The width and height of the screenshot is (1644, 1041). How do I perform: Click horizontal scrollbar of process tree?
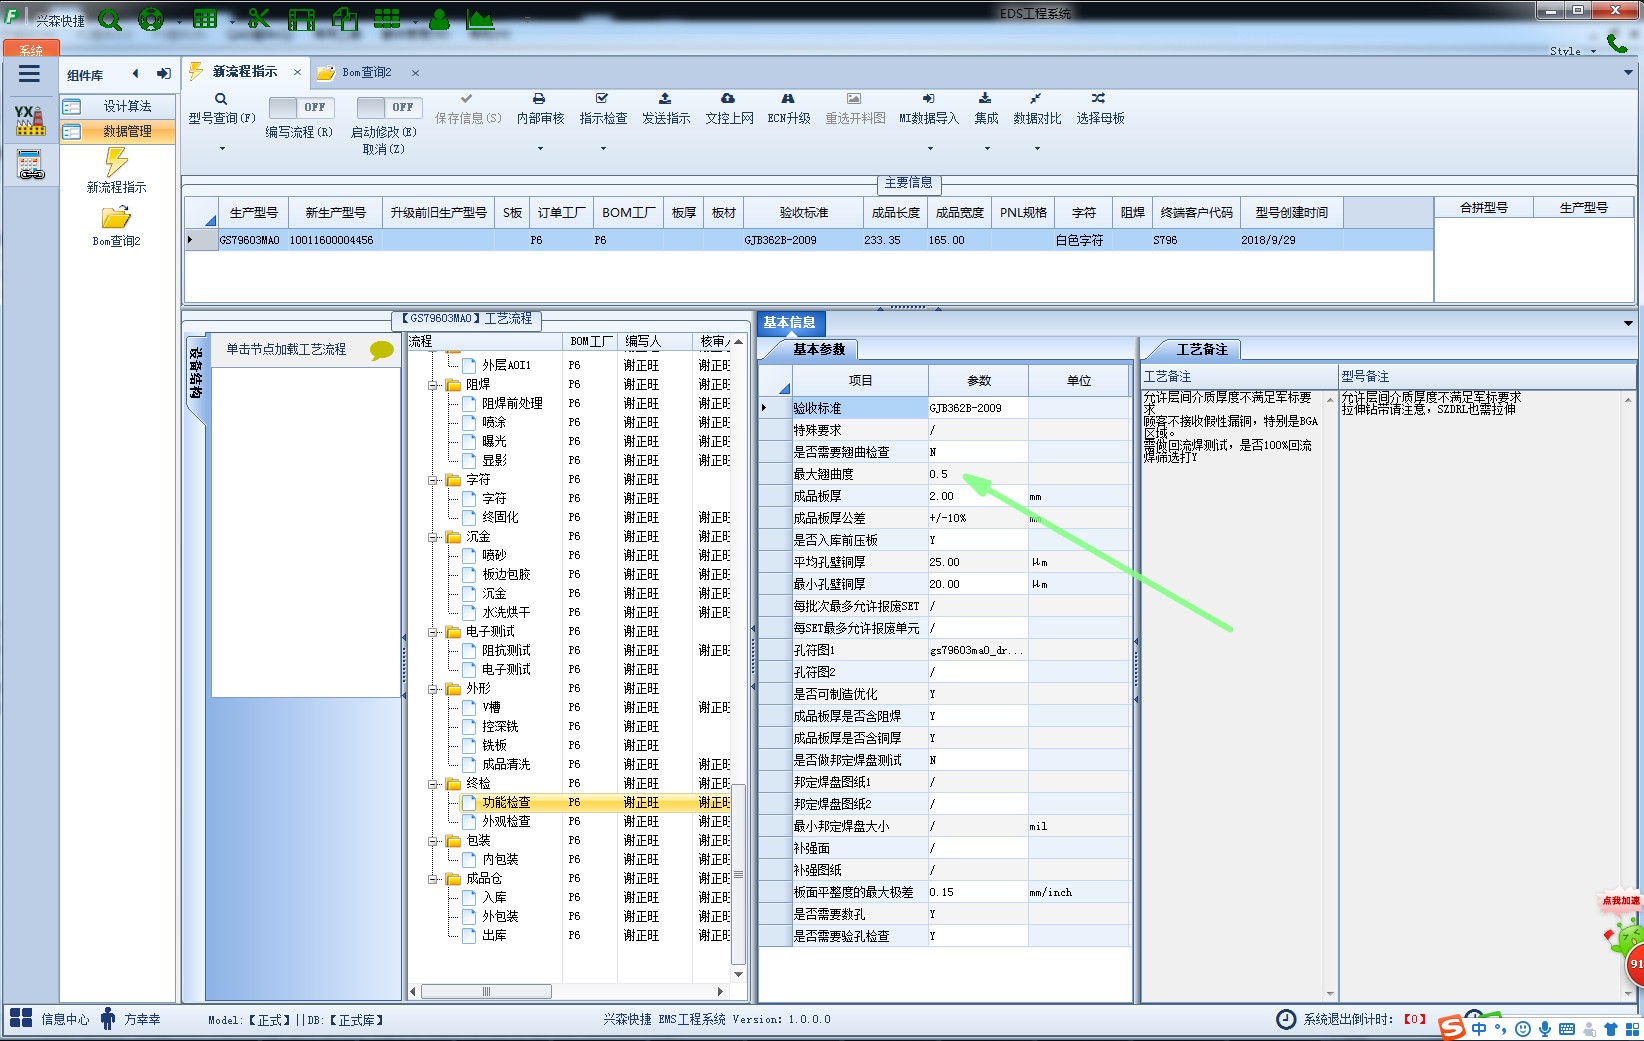486,991
